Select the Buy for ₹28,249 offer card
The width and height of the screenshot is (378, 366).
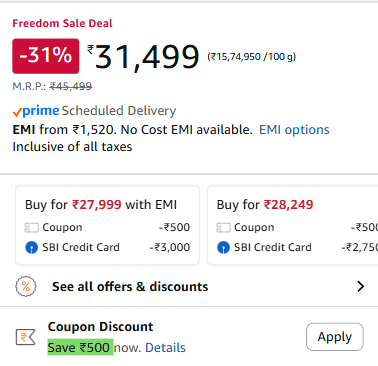(x=293, y=225)
